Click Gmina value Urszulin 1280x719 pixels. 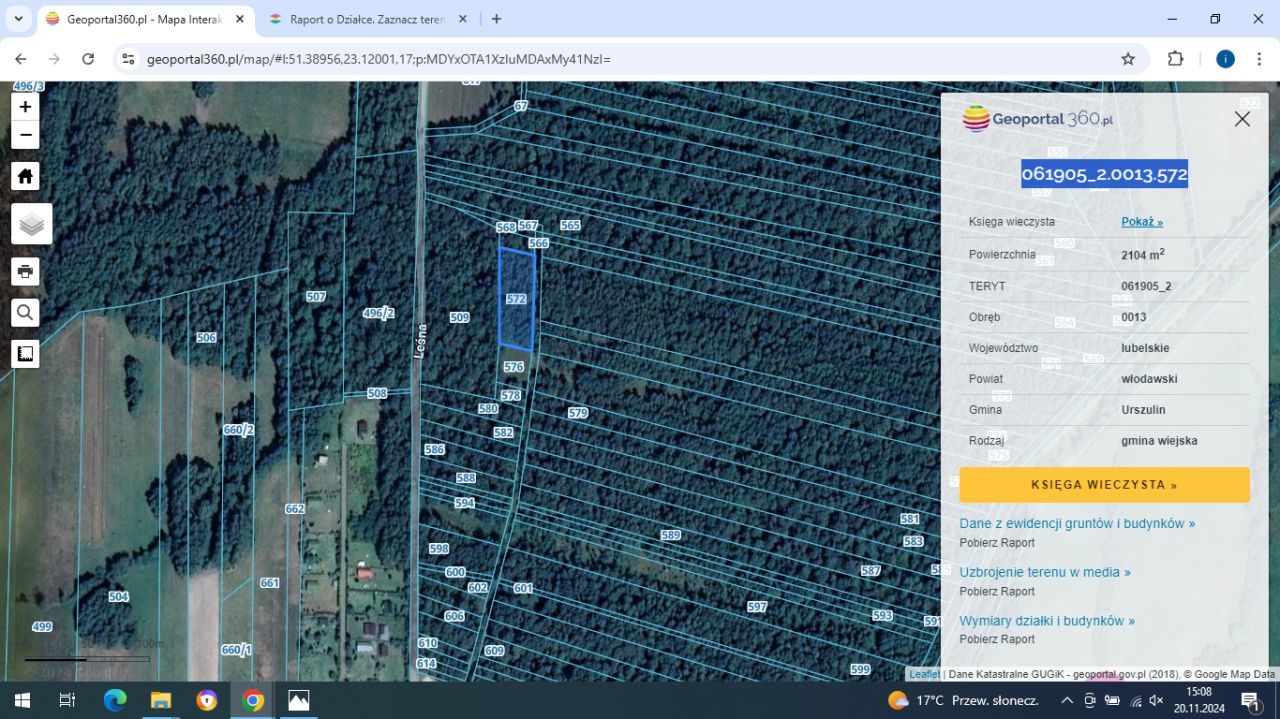tap(1143, 410)
